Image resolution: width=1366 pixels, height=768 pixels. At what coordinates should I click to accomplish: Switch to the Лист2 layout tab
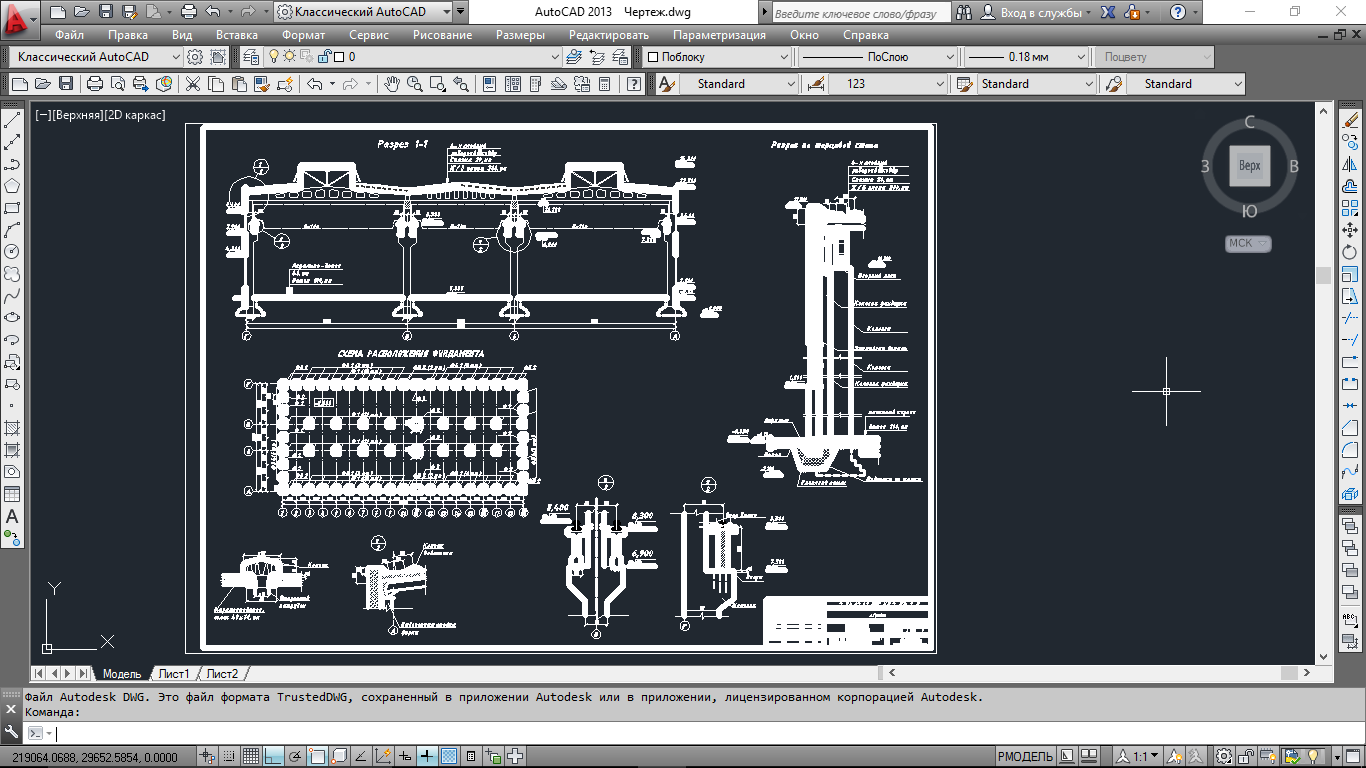(x=223, y=674)
